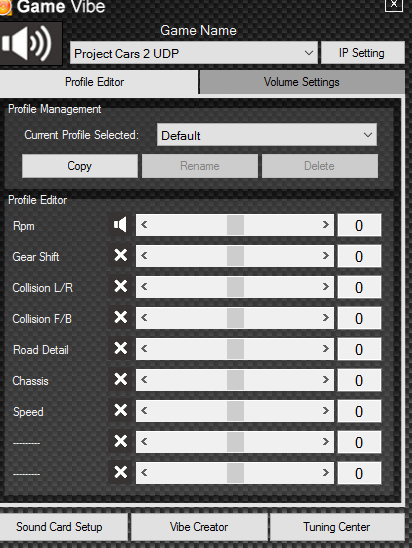Enable the Speed effect X icon
Screen dimensions: 412x548
click(x=120, y=411)
